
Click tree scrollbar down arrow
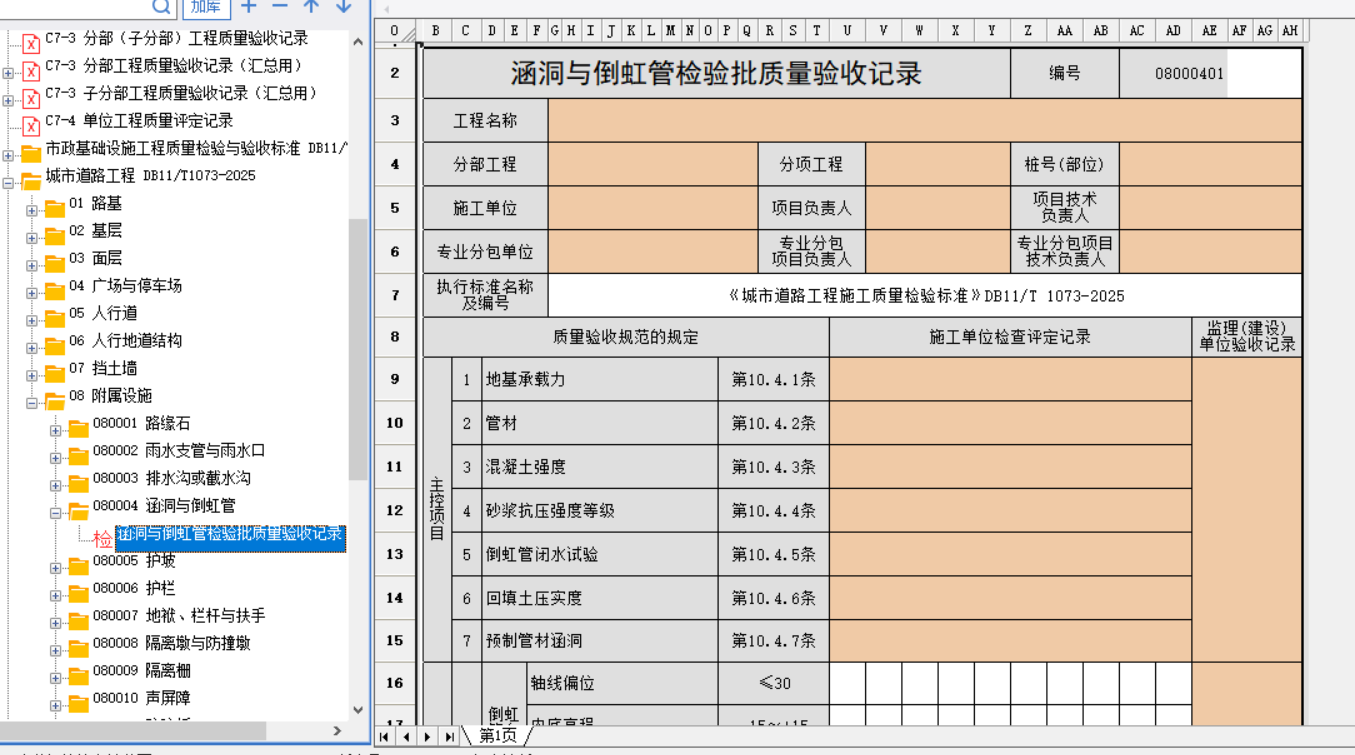click(358, 710)
